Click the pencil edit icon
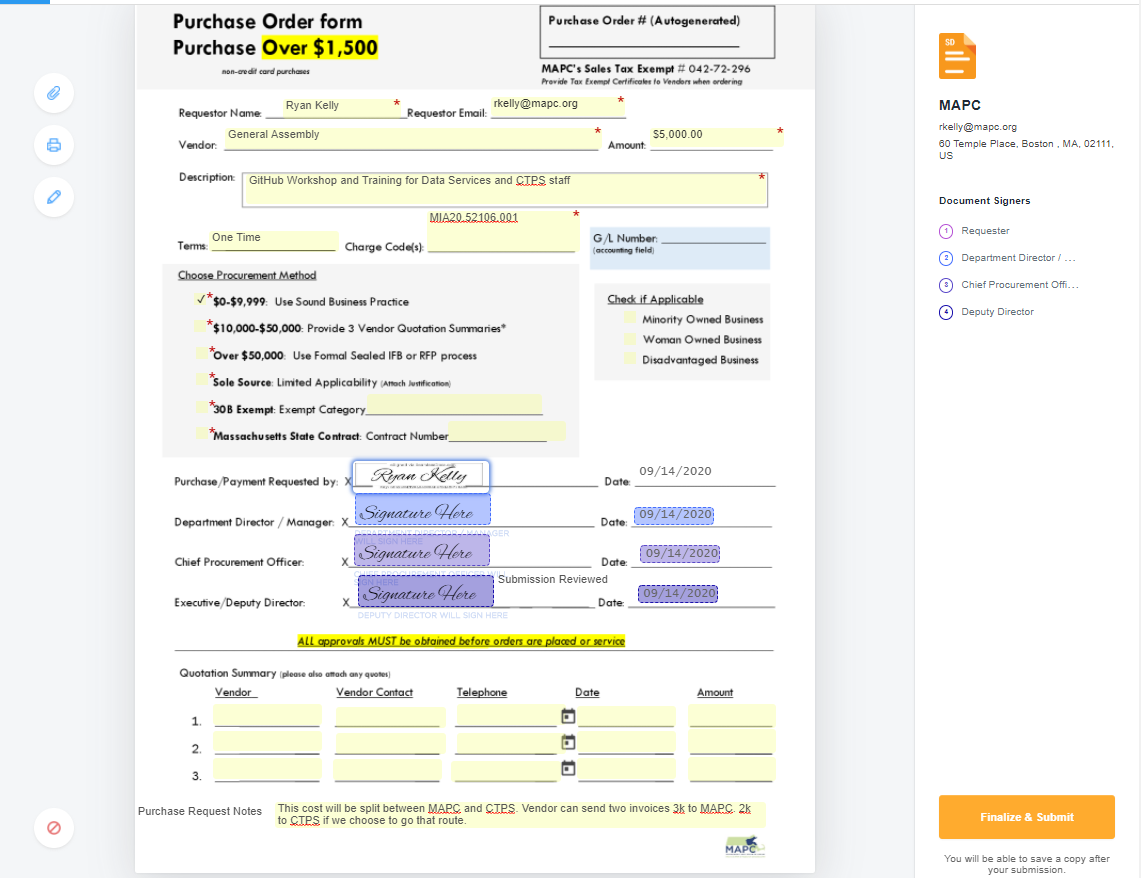 click(x=54, y=197)
